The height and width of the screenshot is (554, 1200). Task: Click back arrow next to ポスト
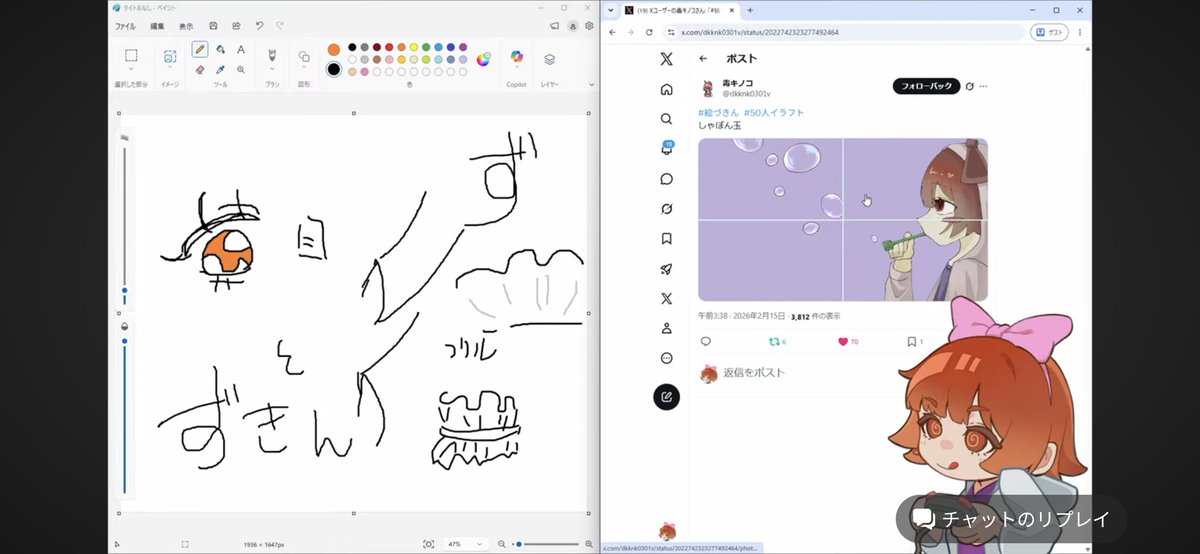coord(704,59)
